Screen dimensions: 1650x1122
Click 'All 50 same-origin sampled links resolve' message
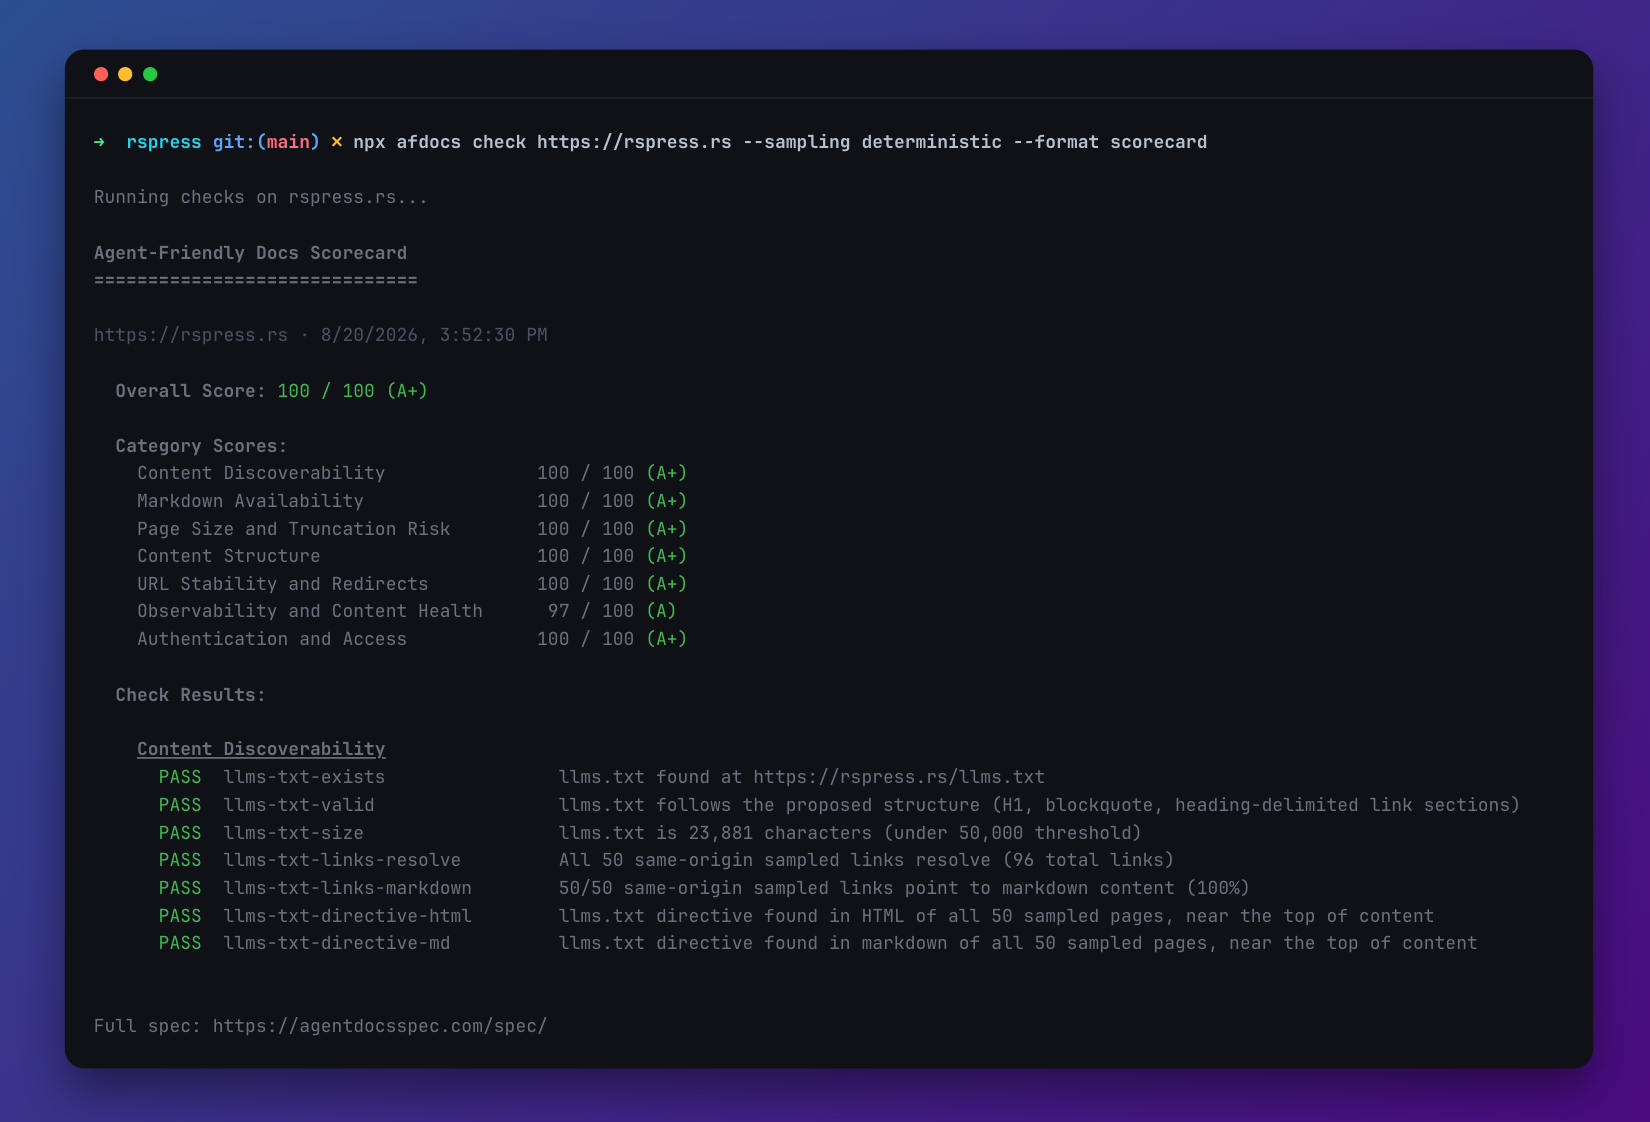click(x=775, y=860)
